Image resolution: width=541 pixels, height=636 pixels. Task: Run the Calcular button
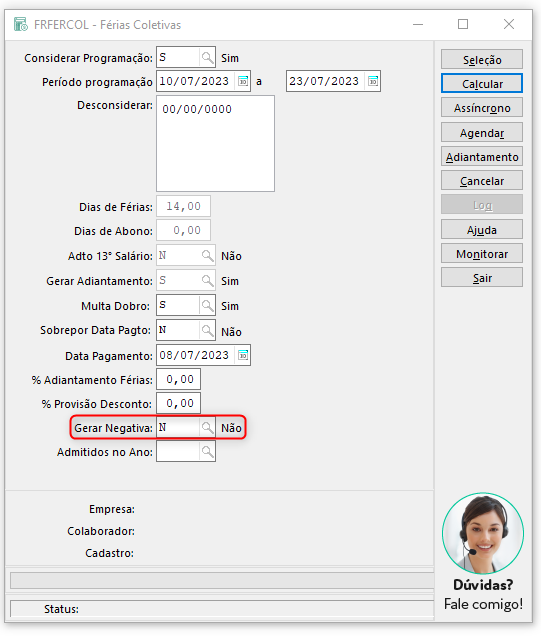[482, 84]
